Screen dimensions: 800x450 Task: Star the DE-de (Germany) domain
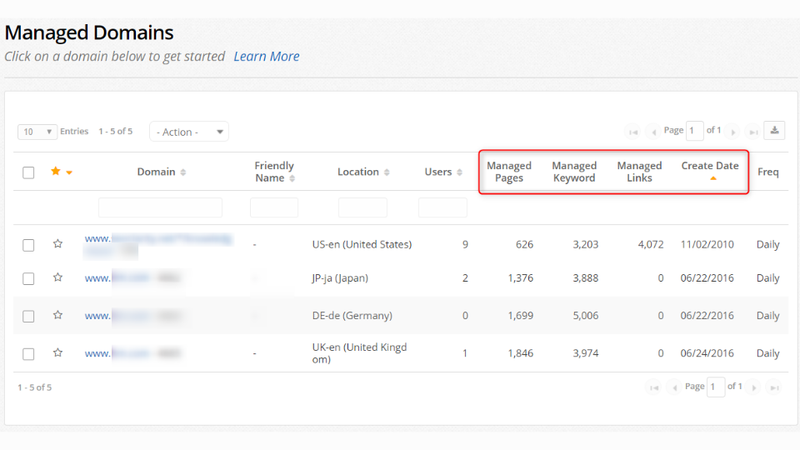pos(58,315)
